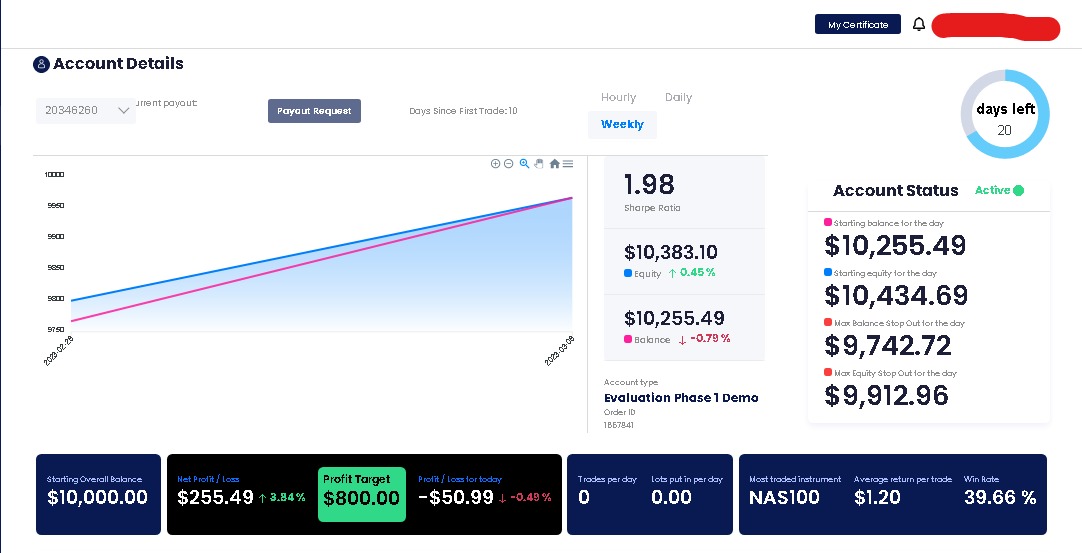Reset chart zoom with home icon
Image resolution: width=1082 pixels, height=553 pixels.
[x=554, y=164]
